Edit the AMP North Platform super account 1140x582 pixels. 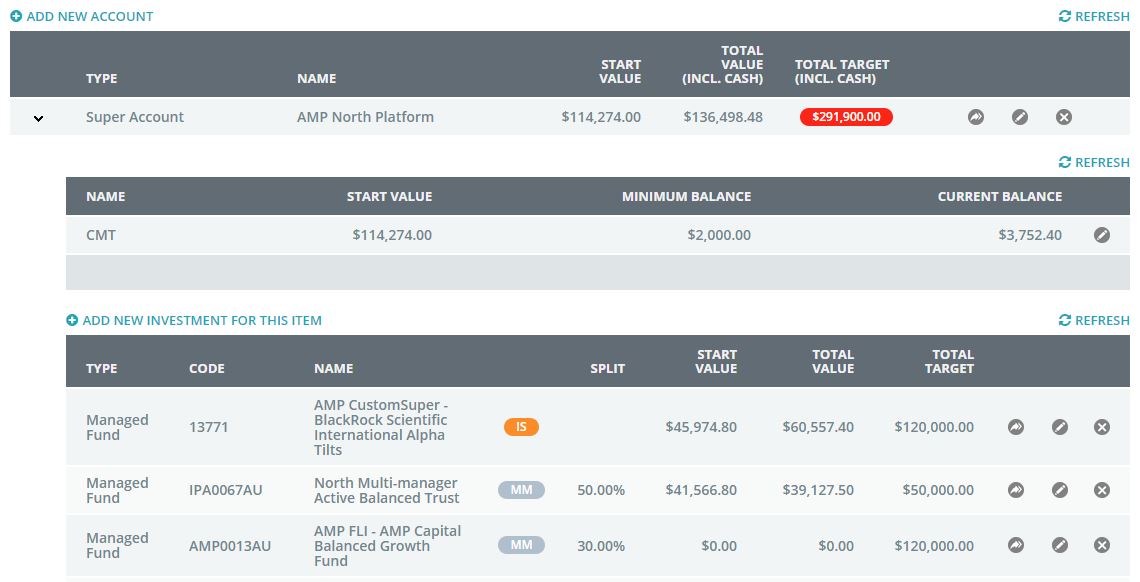(x=1020, y=117)
